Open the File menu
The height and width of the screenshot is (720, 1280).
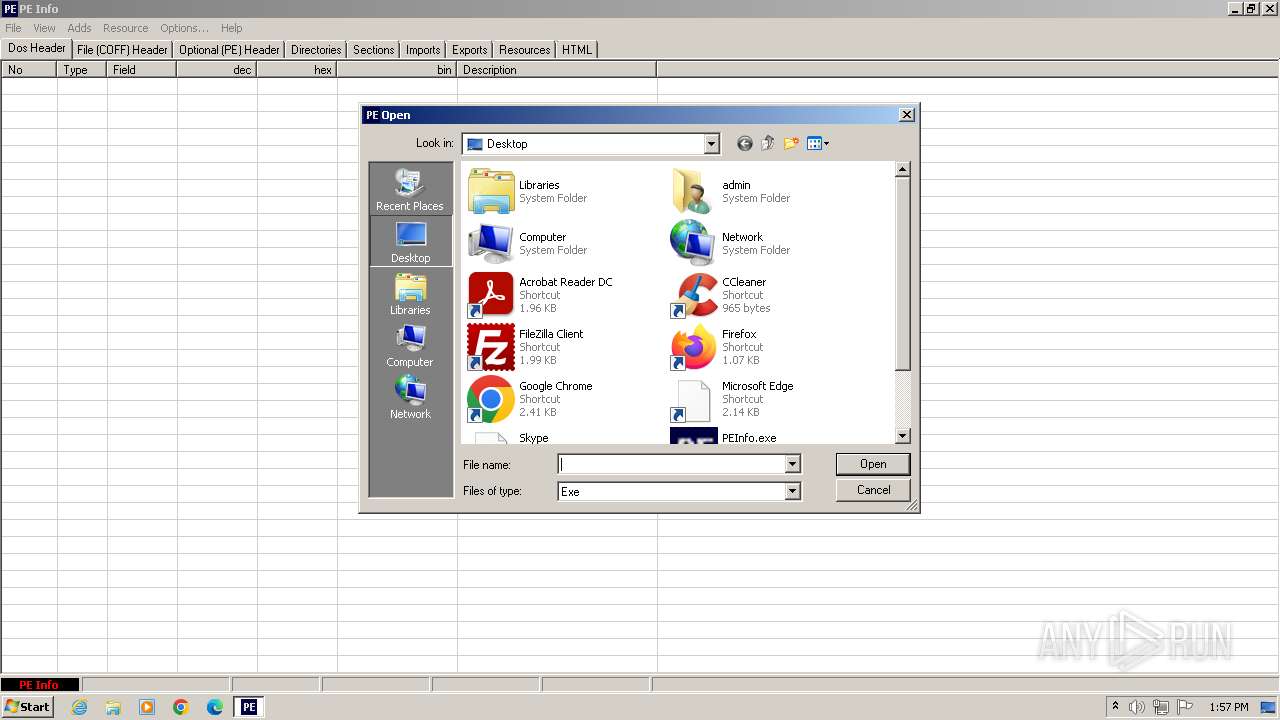click(13, 28)
